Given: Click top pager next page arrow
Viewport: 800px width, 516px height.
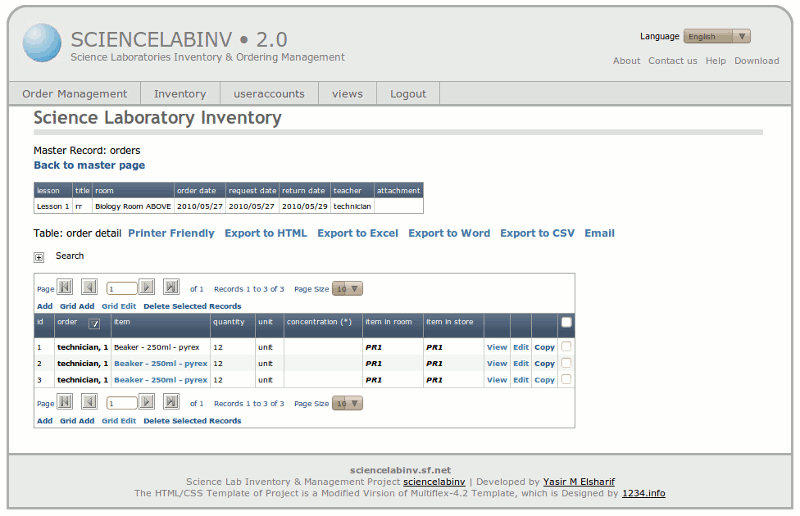Looking at the screenshot, I should point(147,287).
